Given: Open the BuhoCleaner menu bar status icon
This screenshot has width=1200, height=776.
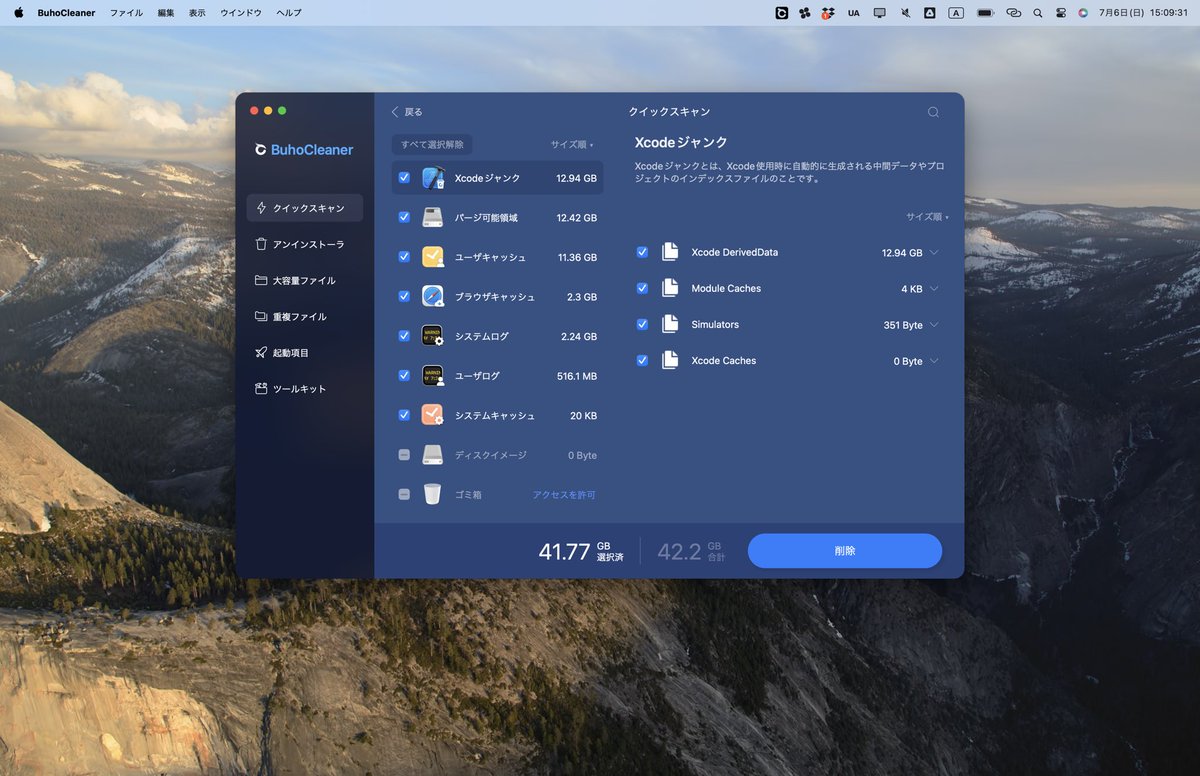Looking at the screenshot, I should (782, 13).
